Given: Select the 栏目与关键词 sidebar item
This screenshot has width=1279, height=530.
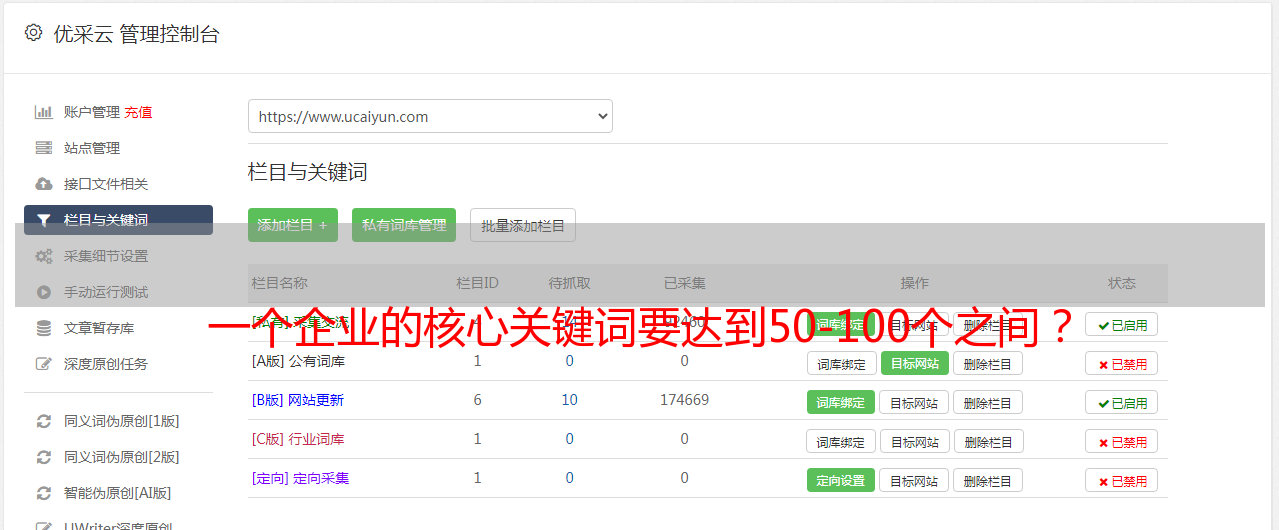Looking at the screenshot, I should pos(118,220).
